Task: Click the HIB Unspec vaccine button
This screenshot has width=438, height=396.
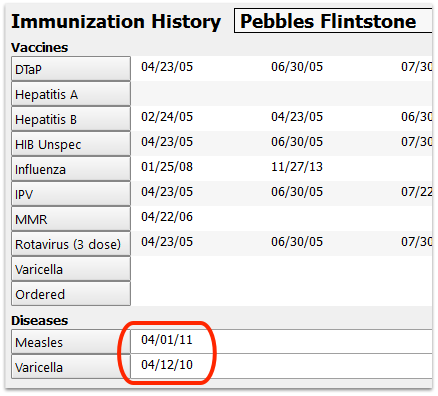Action: [71, 144]
